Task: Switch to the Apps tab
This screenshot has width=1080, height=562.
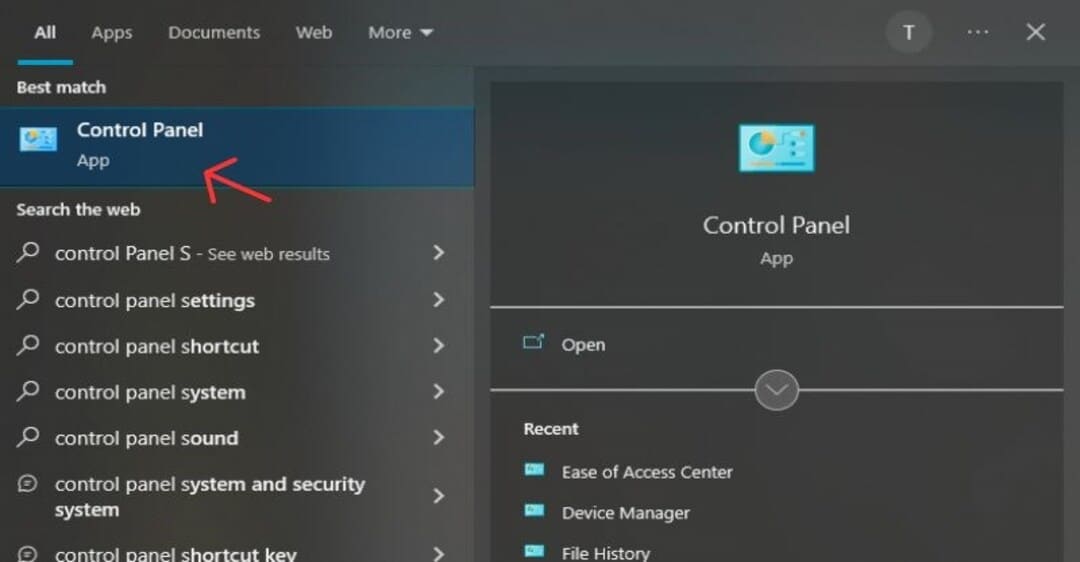Action: (112, 33)
